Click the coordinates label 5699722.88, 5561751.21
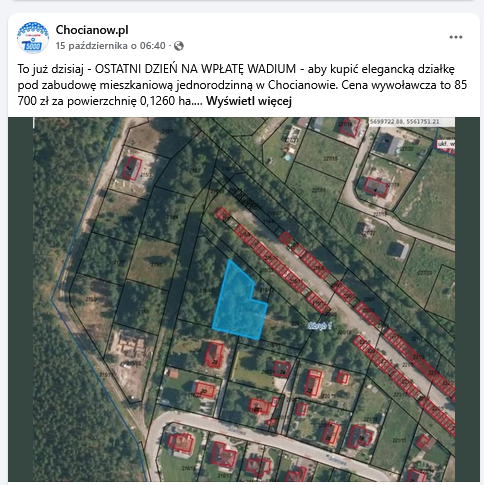Viewport: 484px width, 485px height. (x=404, y=122)
